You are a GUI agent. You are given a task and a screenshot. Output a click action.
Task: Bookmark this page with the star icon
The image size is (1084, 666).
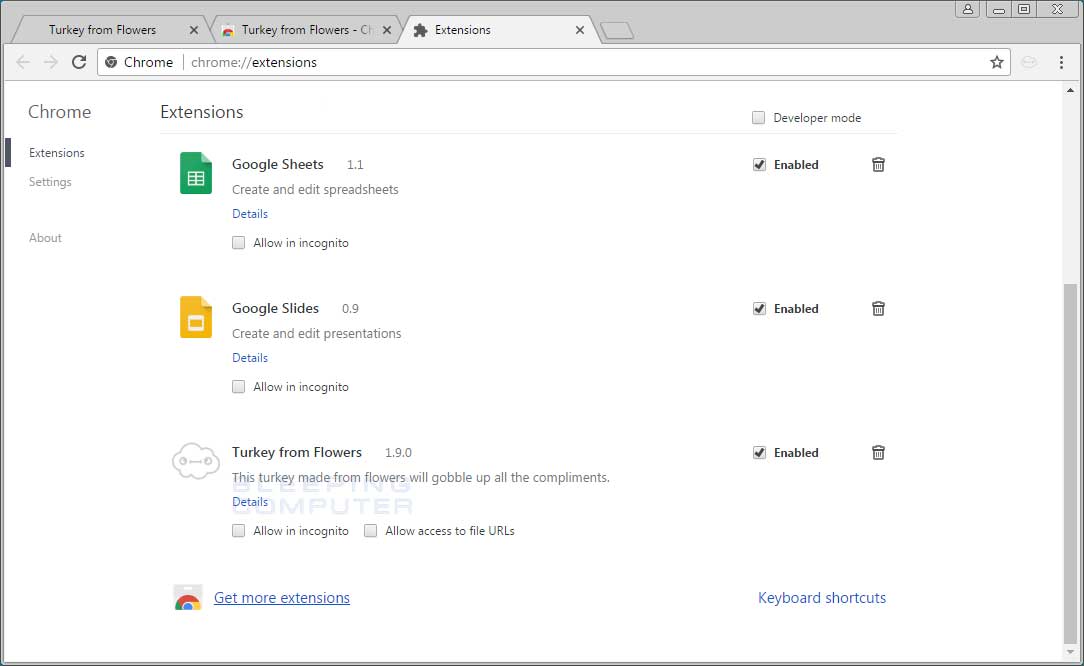pos(996,62)
